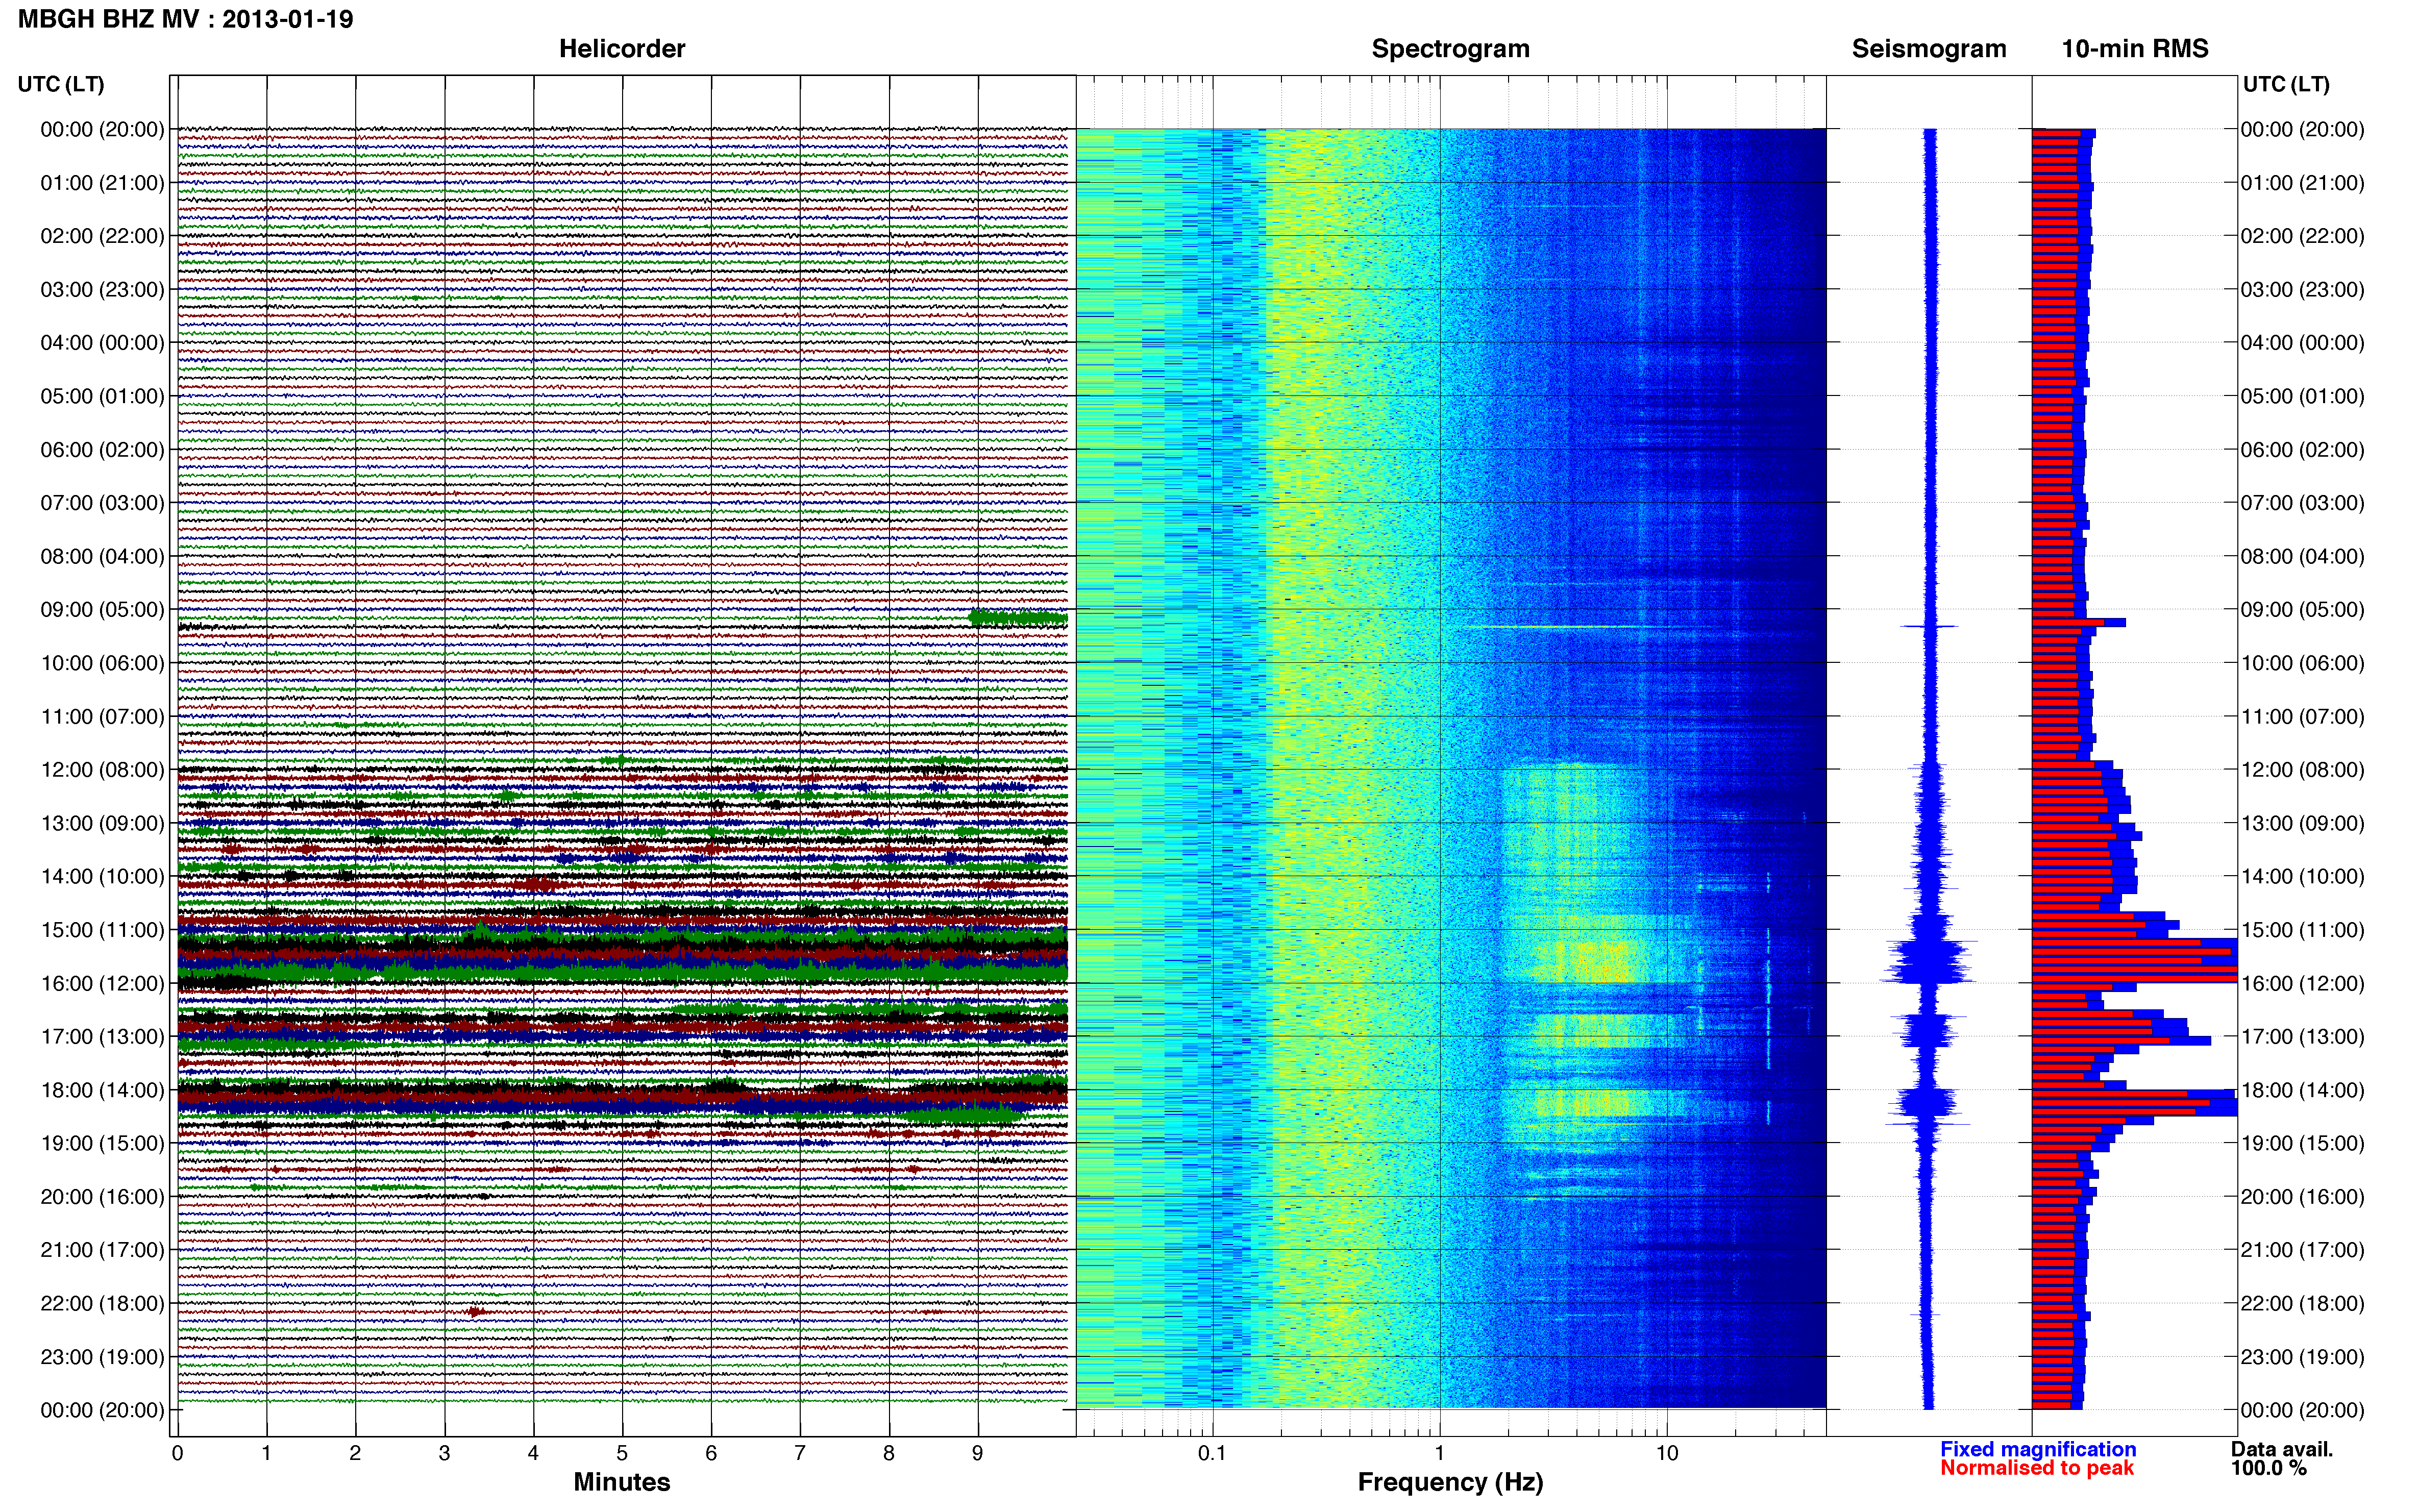
Task: Click the 10-min RMS heading
Action: click(x=2134, y=49)
